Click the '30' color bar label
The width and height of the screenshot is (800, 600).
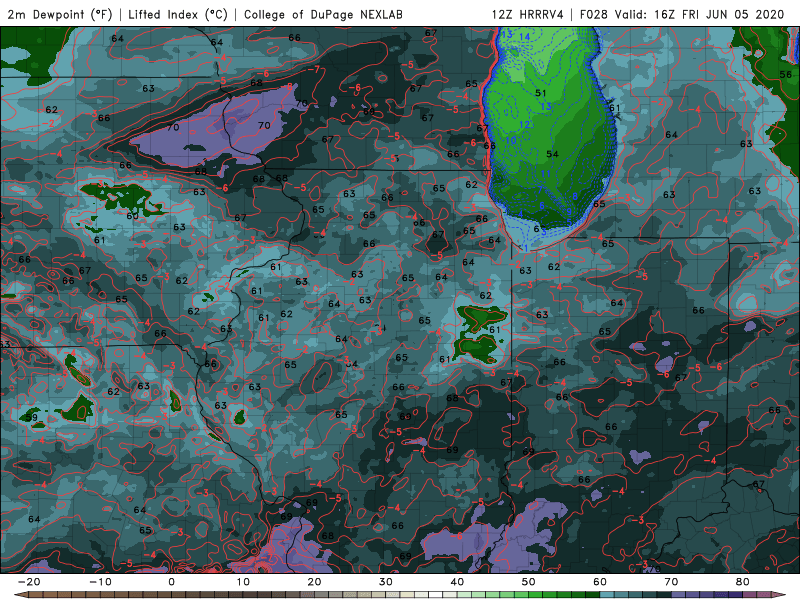point(386,582)
